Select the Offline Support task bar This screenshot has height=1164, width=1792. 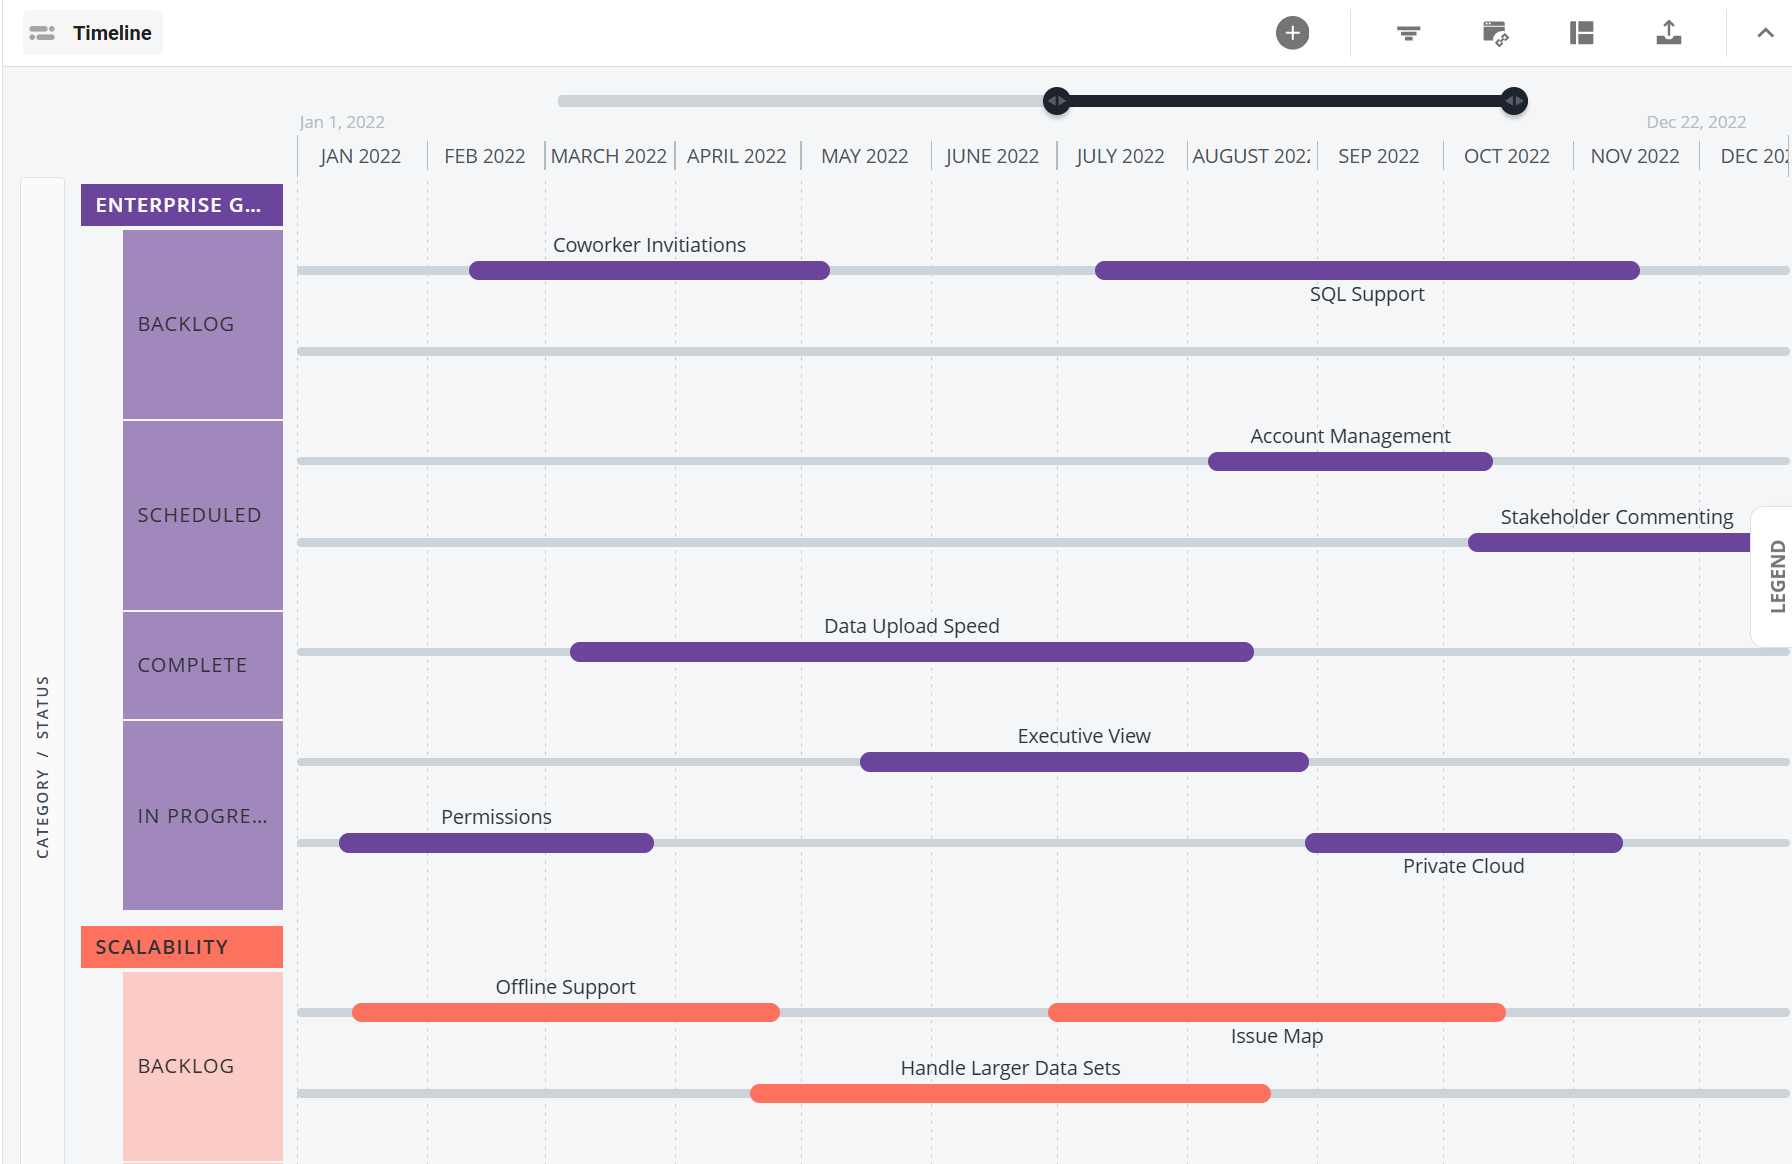(565, 1012)
